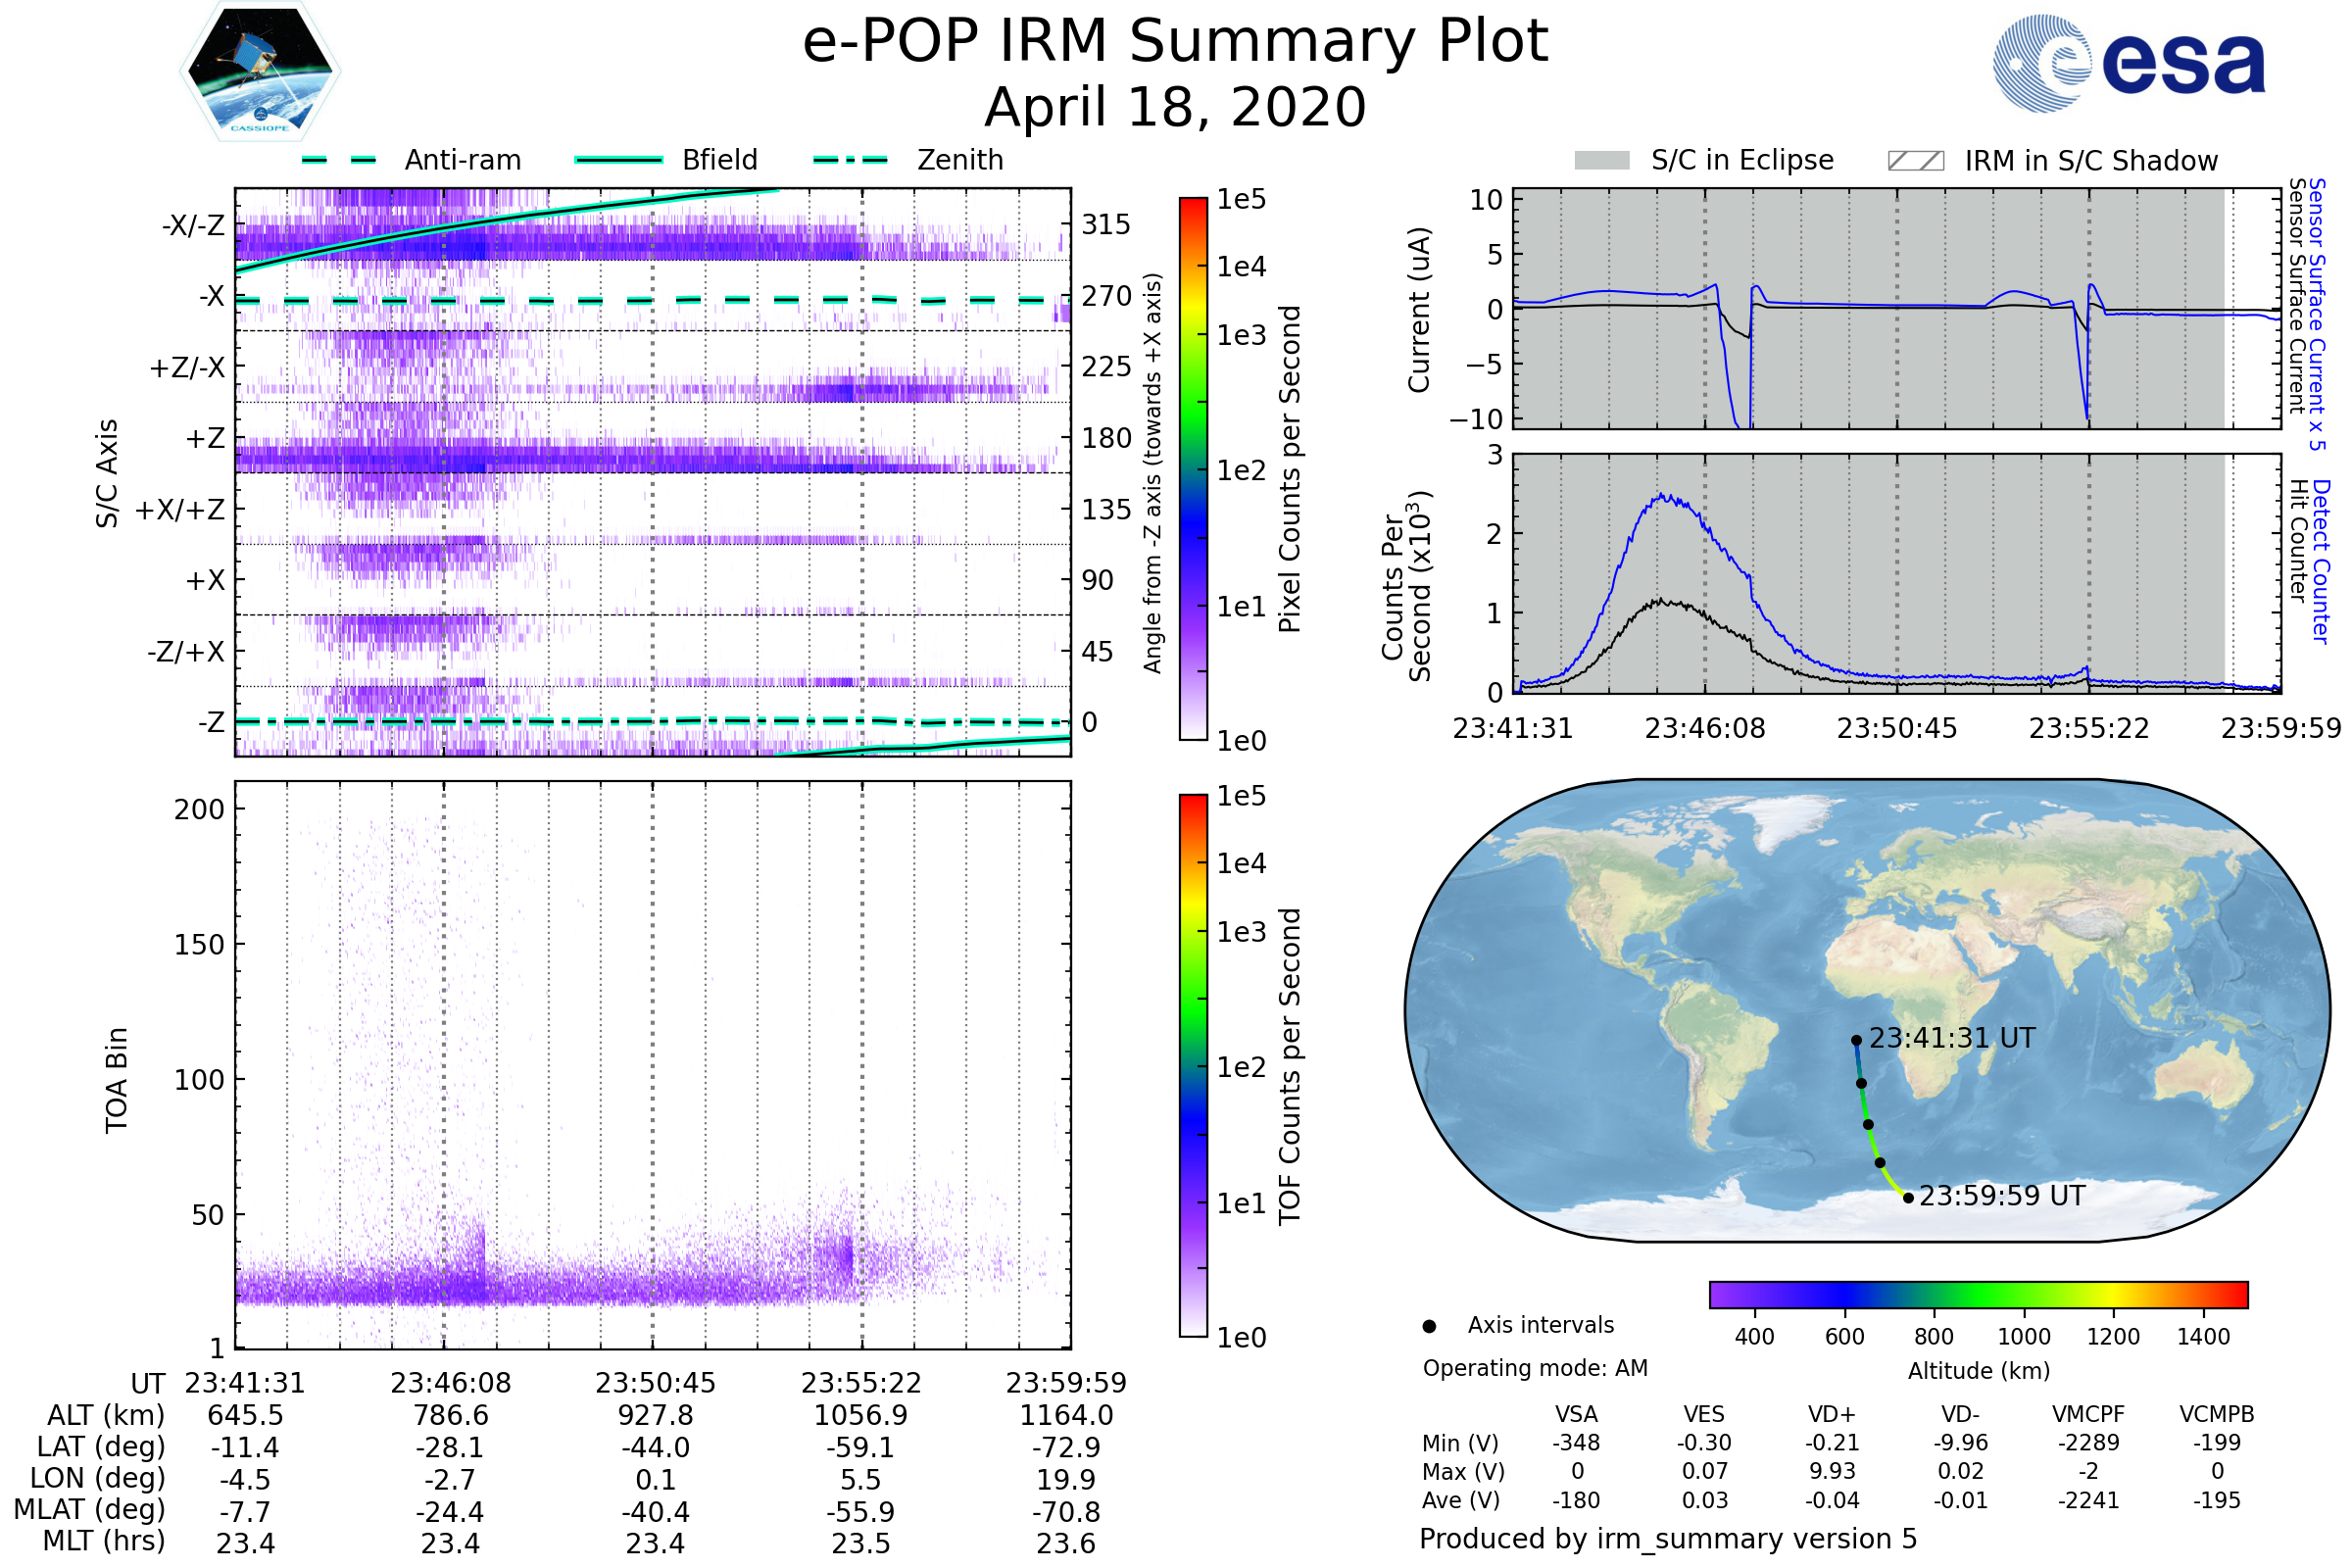Click the Pixel Counts per Second colorbar

1193,468
